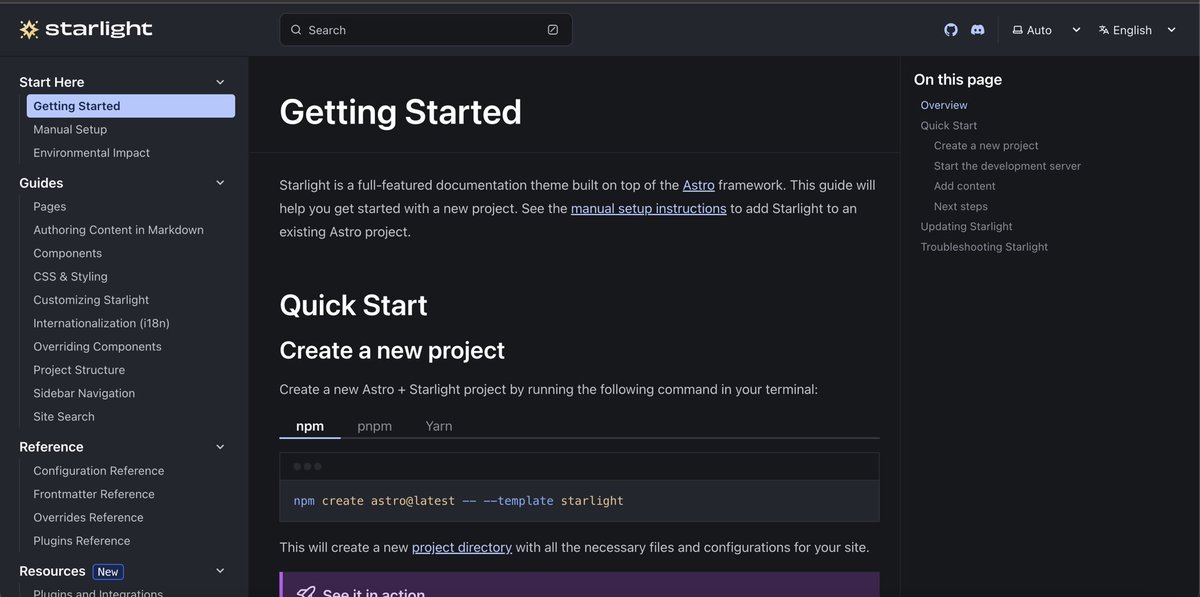Jump to Troubleshooting Starlight section
The width and height of the screenshot is (1200, 597).
coord(985,247)
